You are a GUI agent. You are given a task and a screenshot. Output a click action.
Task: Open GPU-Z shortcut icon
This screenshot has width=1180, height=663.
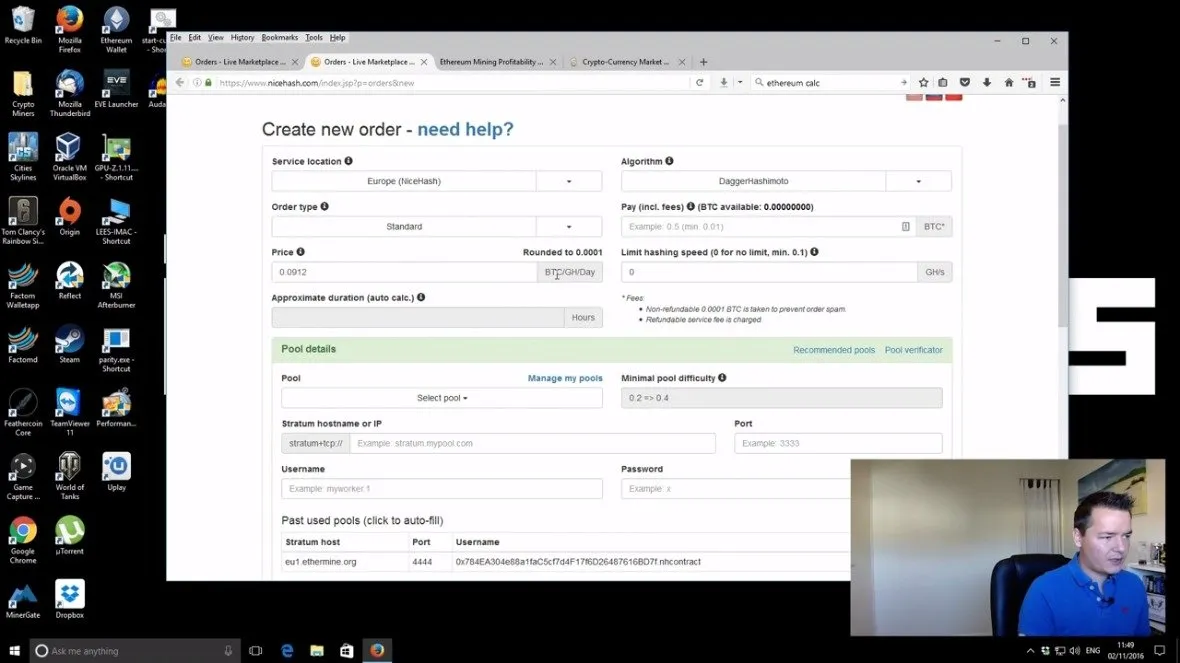coord(116,157)
